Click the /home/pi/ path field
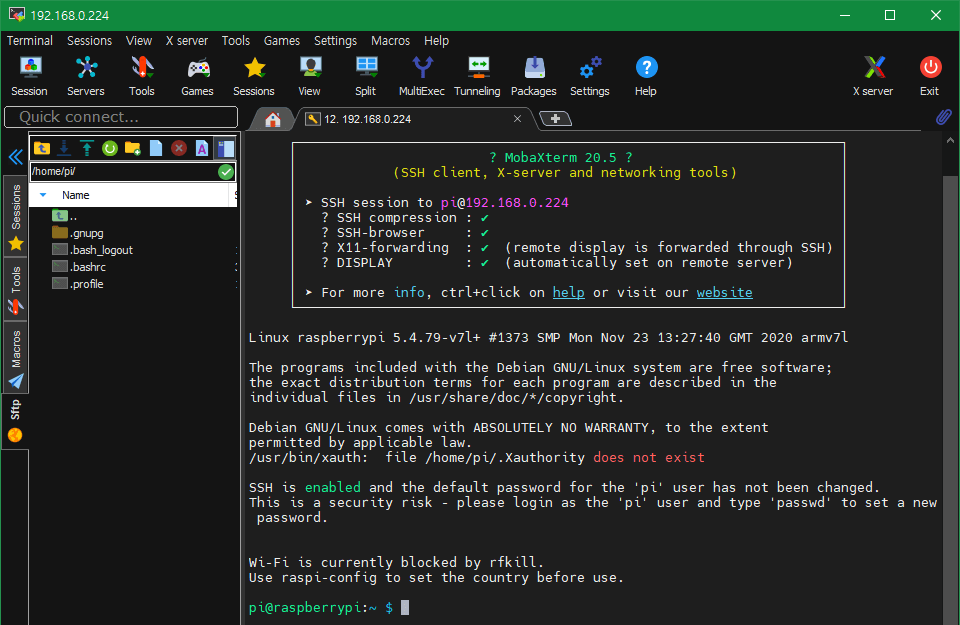The width and height of the screenshot is (960, 625). pos(124,172)
